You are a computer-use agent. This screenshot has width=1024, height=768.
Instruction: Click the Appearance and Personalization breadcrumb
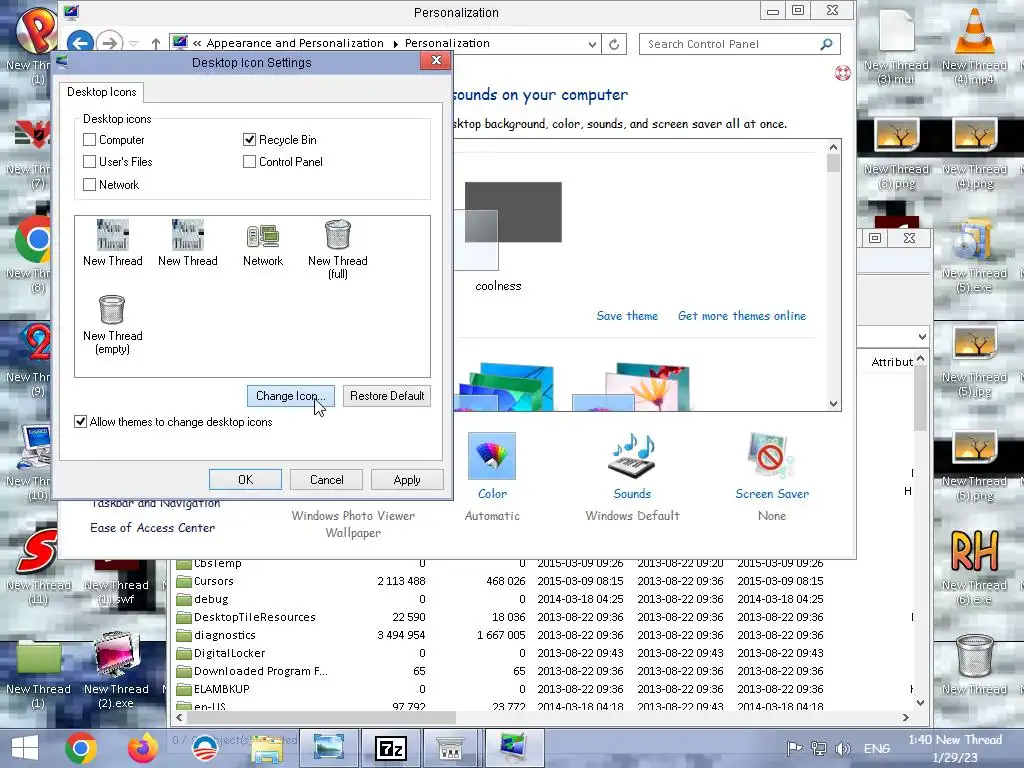[295, 44]
